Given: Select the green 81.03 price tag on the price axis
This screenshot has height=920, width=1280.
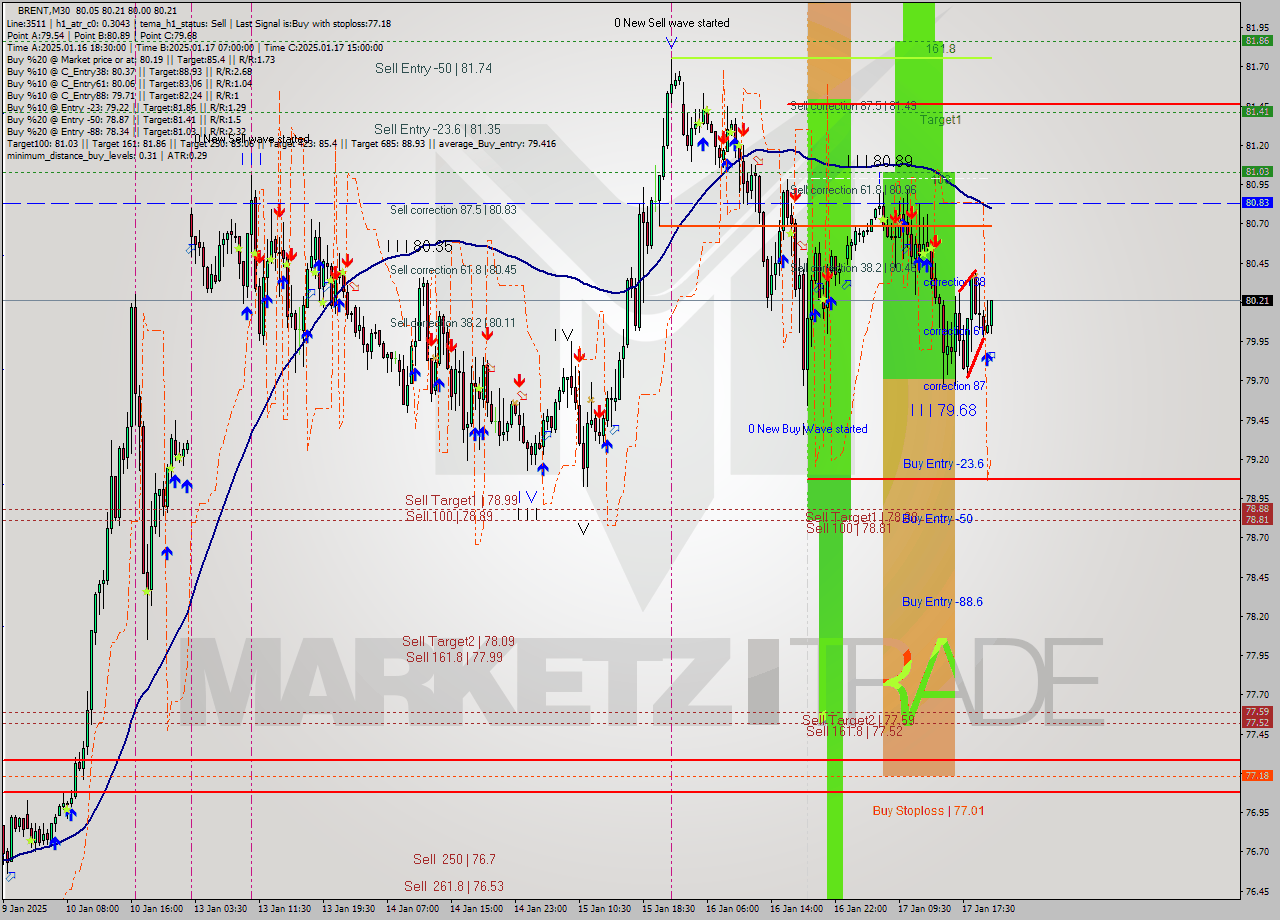Looking at the screenshot, I should 1257,172.
